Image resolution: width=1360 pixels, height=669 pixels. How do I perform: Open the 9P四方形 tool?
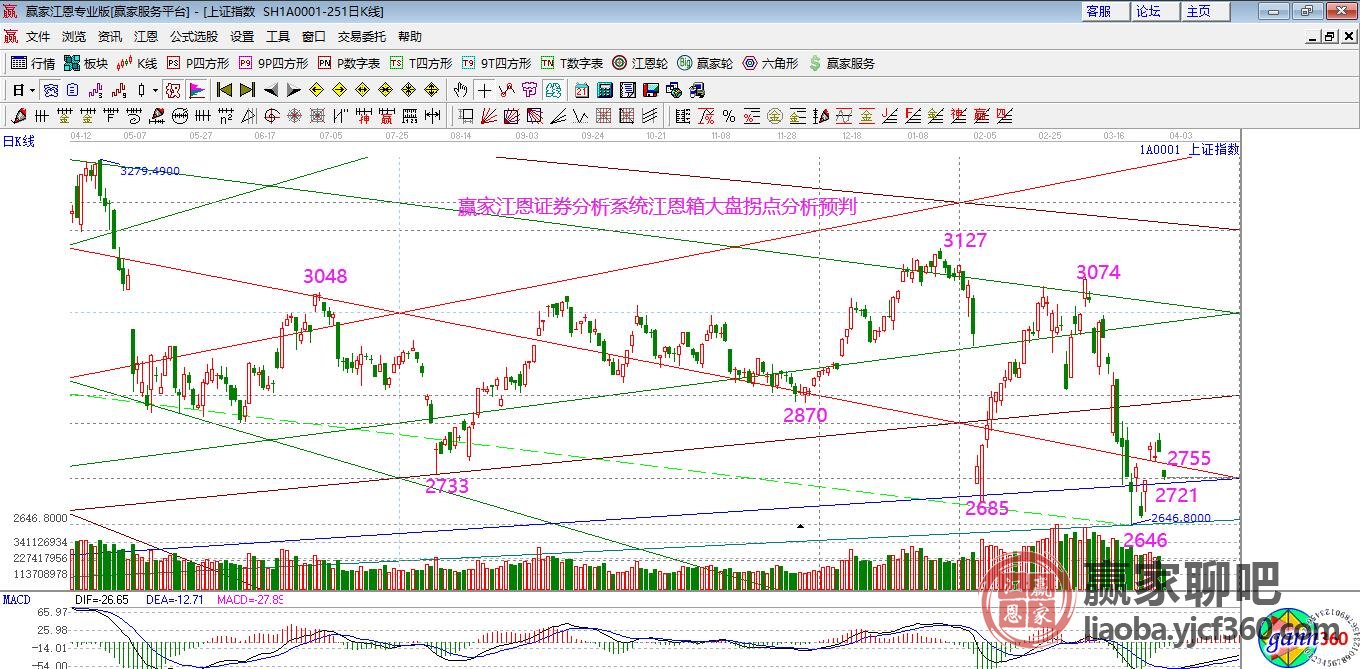click(273, 63)
